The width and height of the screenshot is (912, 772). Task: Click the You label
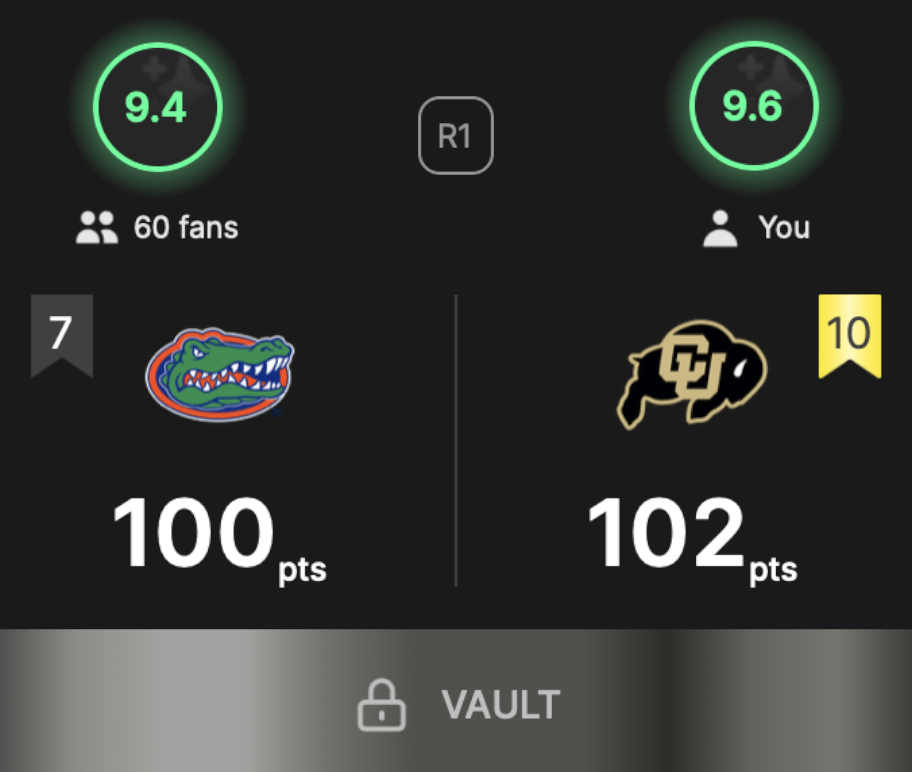pos(784,227)
